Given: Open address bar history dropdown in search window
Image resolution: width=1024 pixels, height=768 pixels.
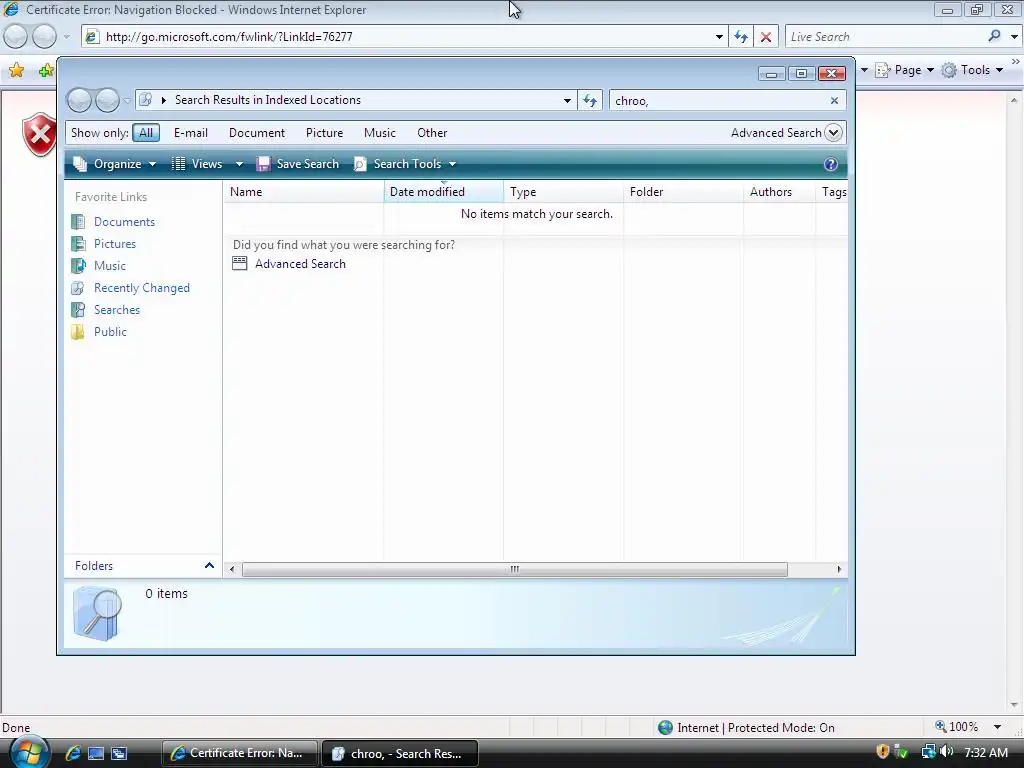Looking at the screenshot, I should [567, 101].
